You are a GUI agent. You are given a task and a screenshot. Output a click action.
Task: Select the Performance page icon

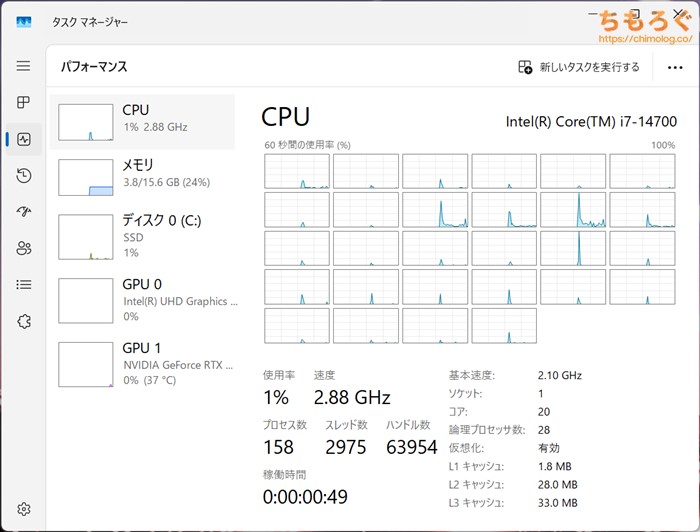(x=24, y=139)
